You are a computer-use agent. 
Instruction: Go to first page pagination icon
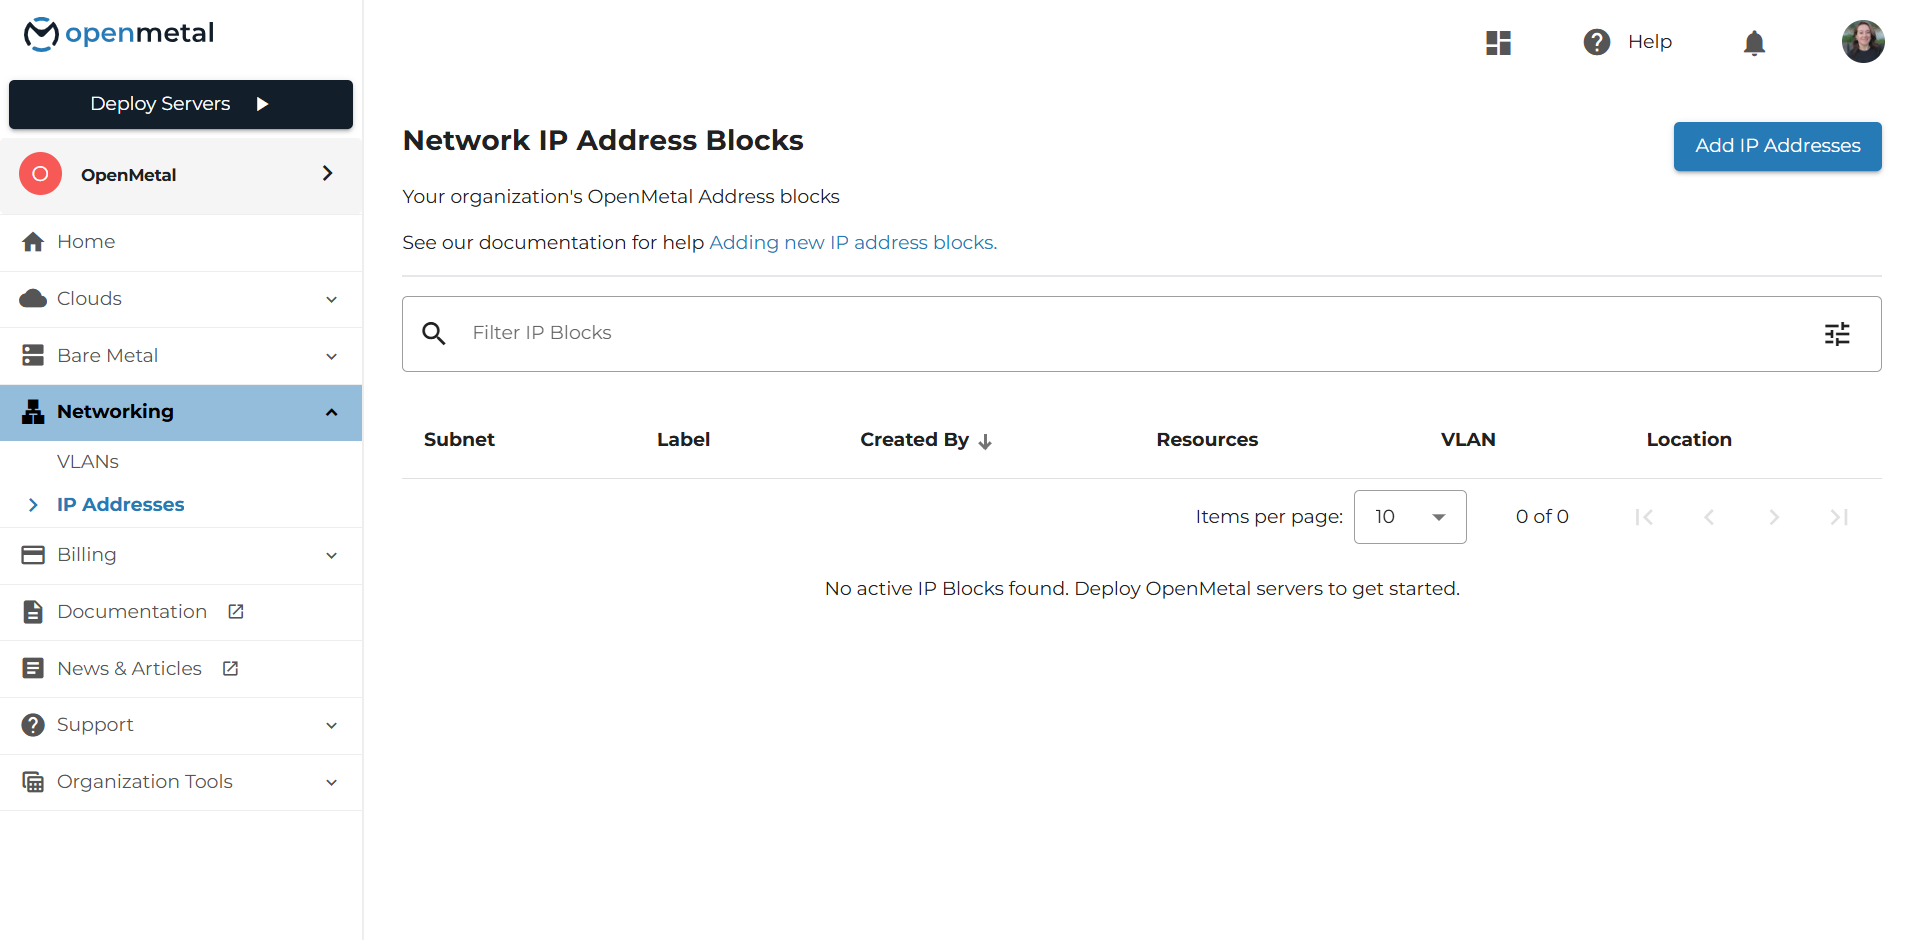[x=1644, y=517]
